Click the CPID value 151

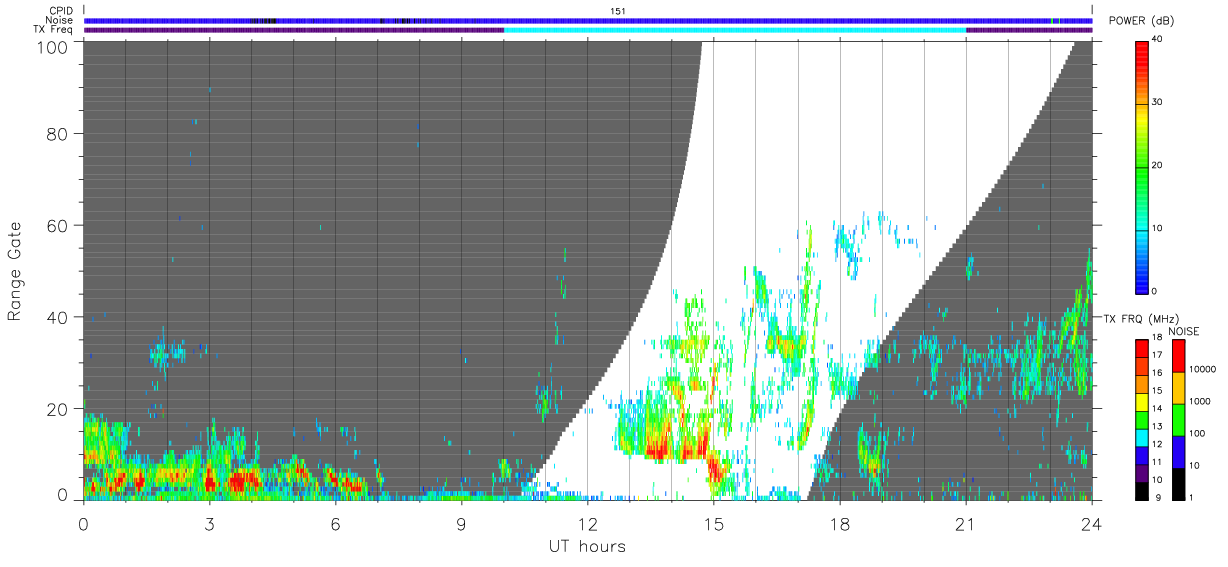pos(618,11)
